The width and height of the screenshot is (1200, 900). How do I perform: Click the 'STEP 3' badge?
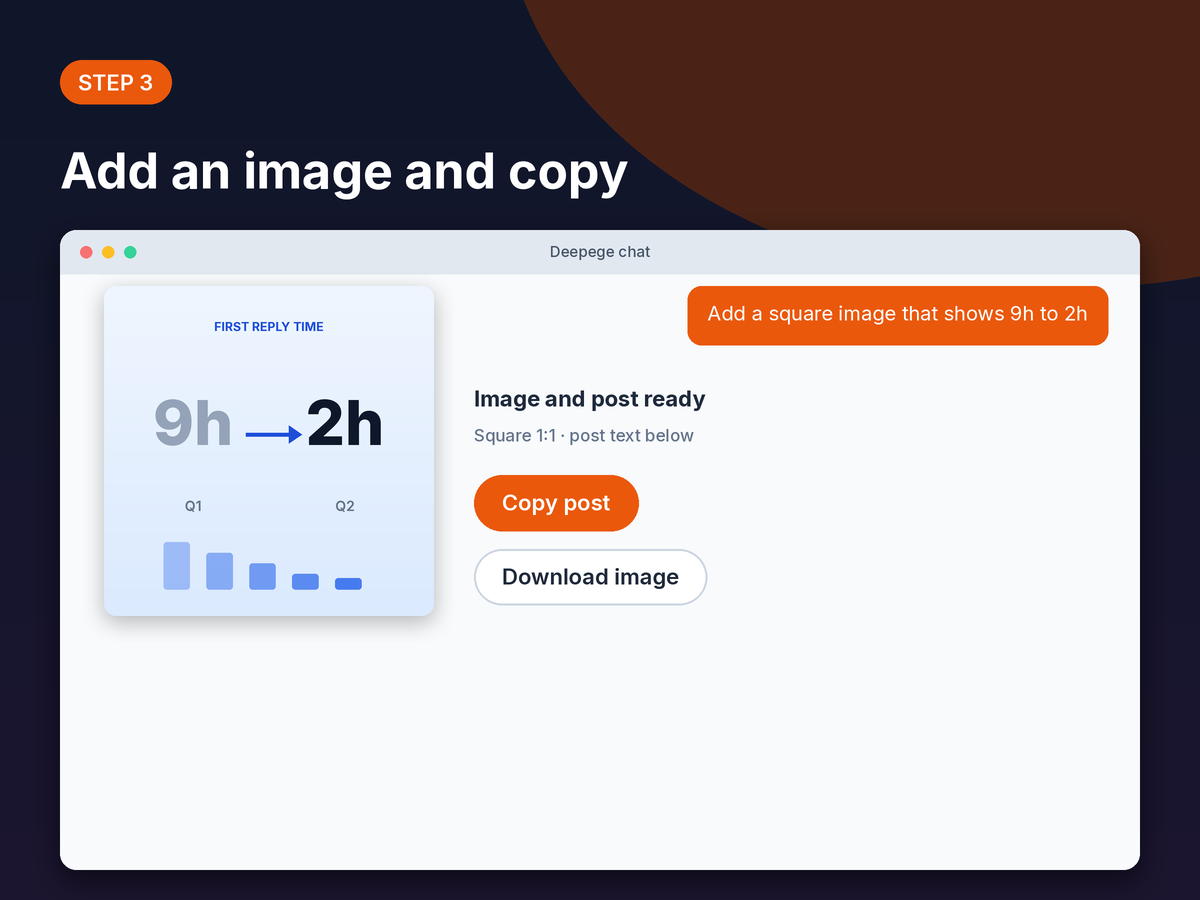click(116, 82)
